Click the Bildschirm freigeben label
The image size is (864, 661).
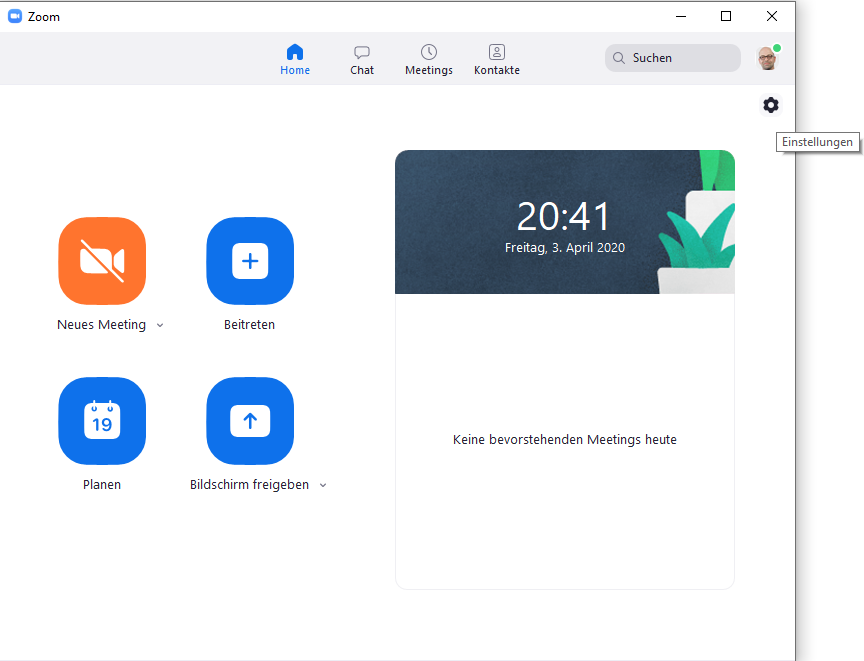[249, 485]
